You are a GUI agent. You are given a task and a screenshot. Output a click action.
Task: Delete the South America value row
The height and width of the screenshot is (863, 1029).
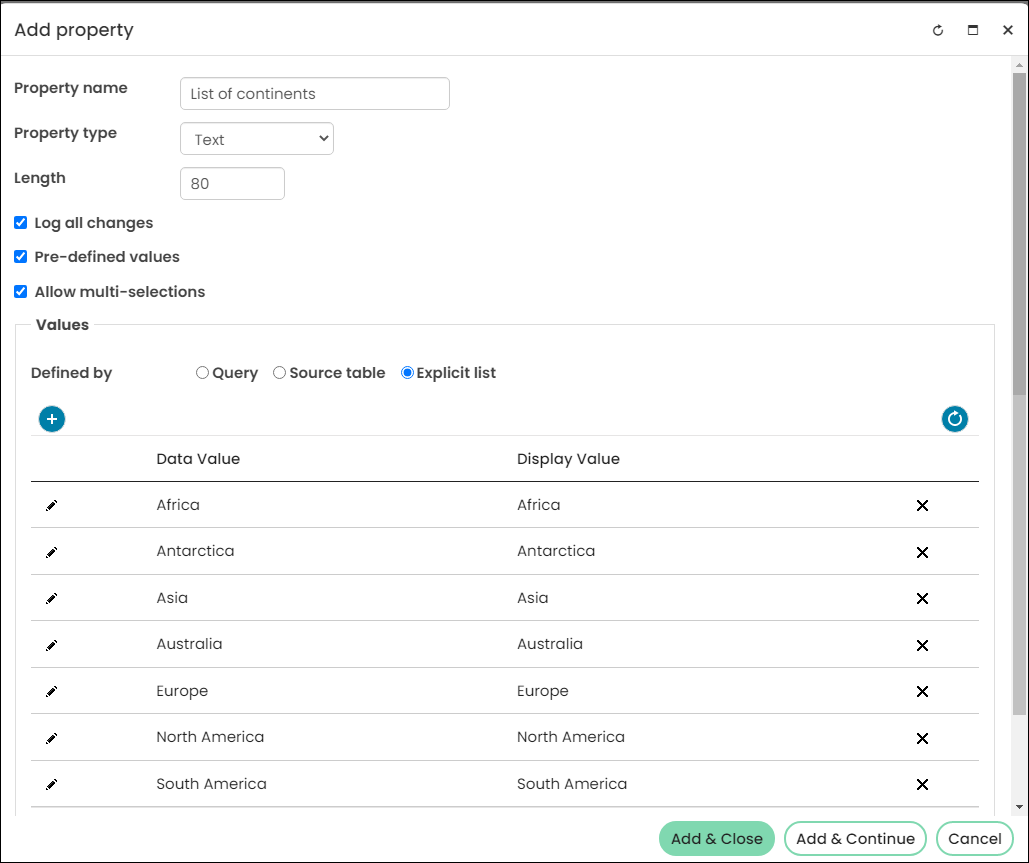[922, 784]
